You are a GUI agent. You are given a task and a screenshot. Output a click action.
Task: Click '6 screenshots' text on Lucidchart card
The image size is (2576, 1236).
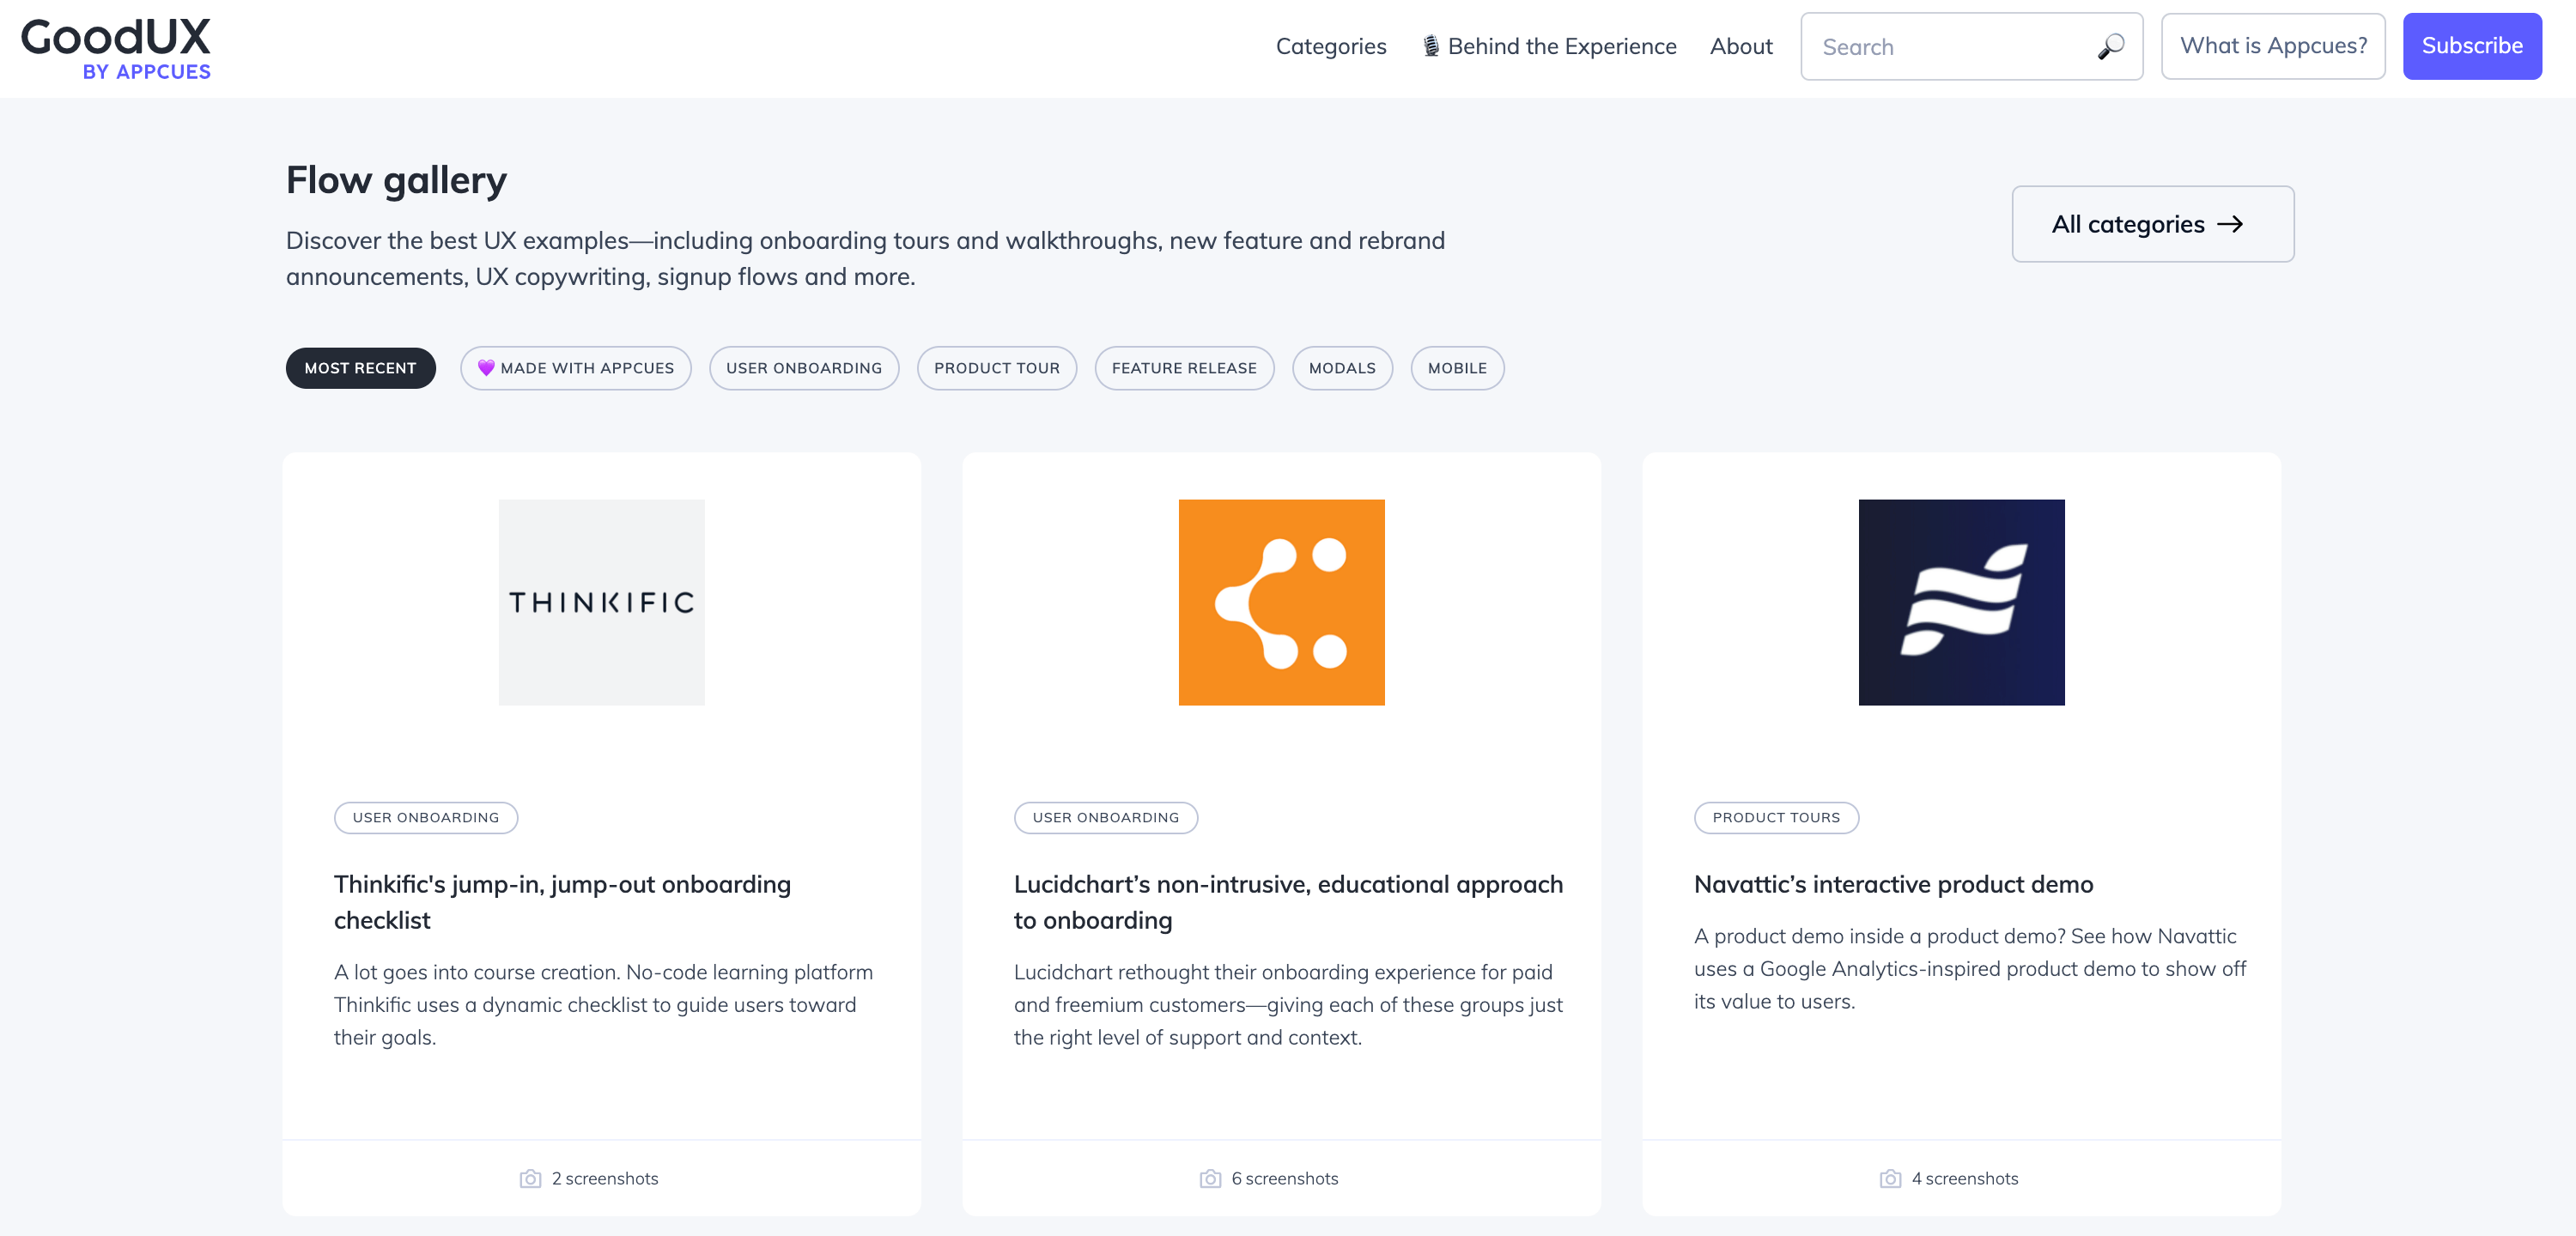(1285, 1179)
